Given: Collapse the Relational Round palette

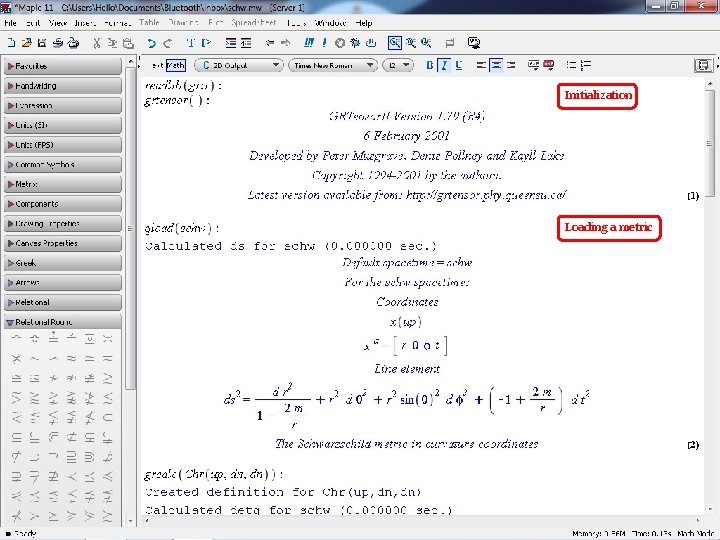Looking at the screenshot, I should 63,322.
